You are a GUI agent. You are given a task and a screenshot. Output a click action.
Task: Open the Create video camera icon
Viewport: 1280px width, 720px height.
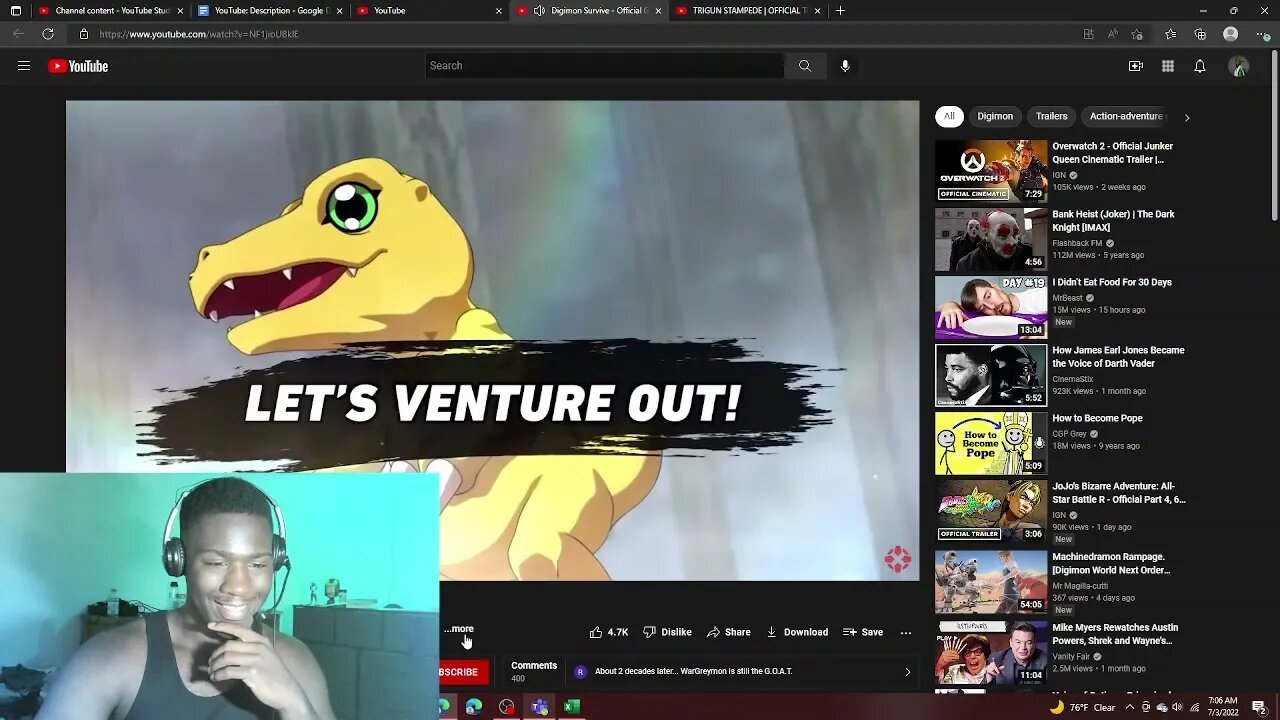tap(1136, 66)
